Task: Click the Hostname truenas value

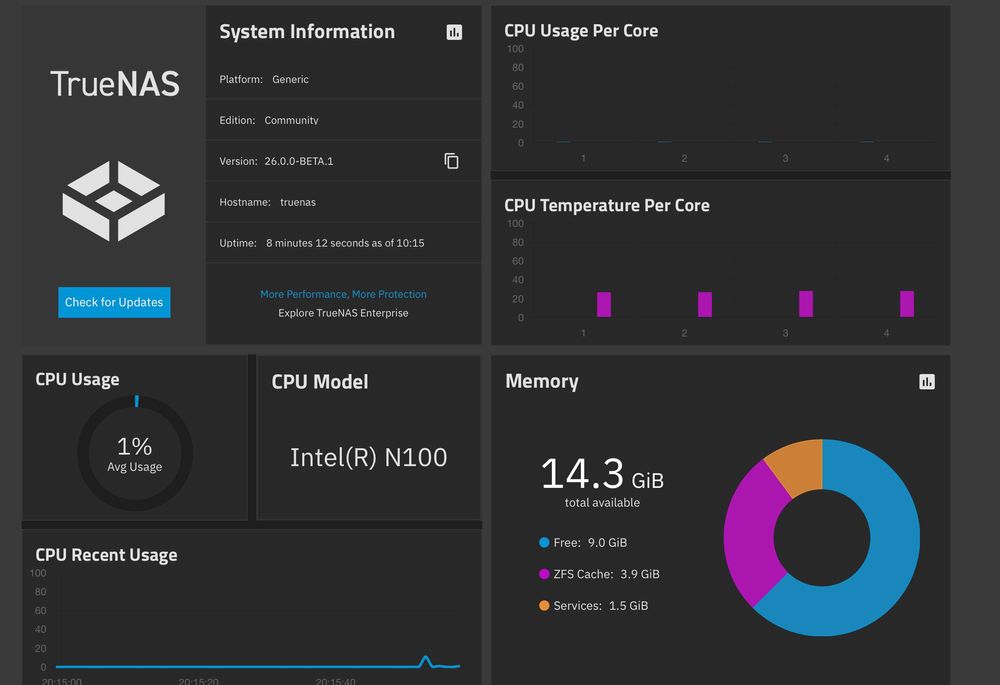Action: point(298,202)
